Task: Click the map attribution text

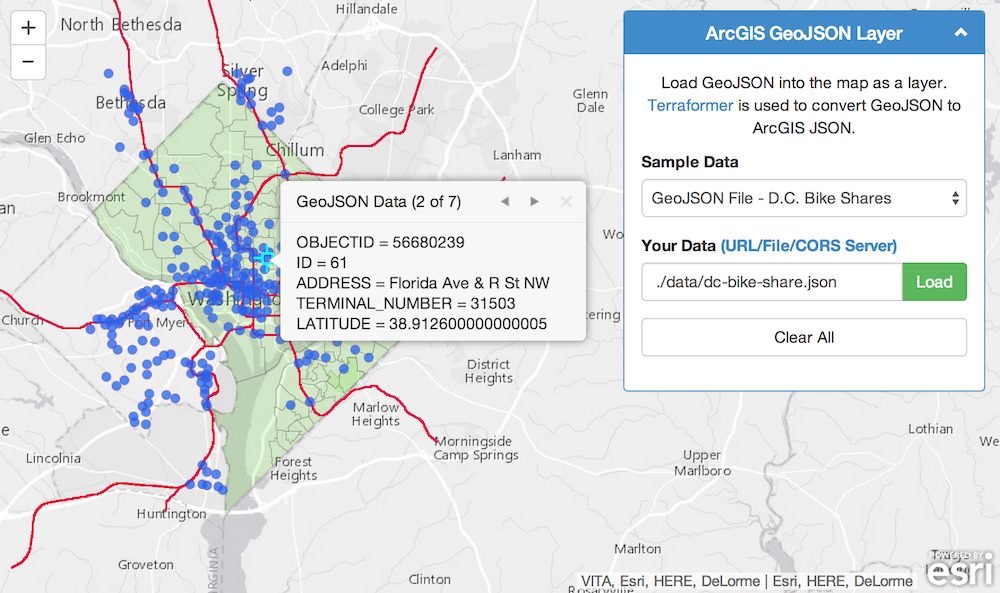Action: pos(747,581)
